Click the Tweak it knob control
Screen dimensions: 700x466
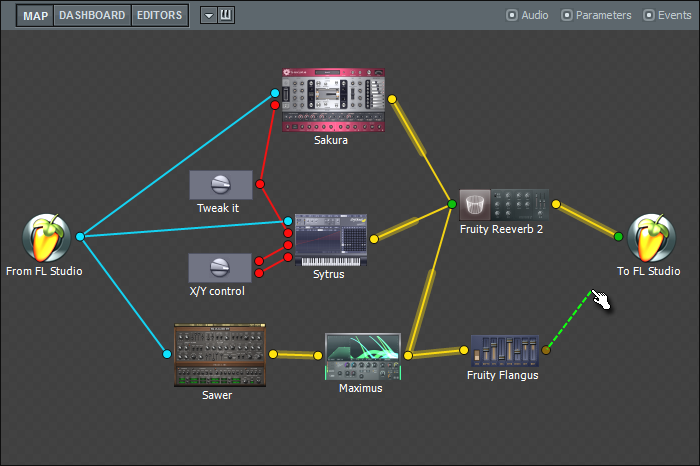(x=221, y=185)
